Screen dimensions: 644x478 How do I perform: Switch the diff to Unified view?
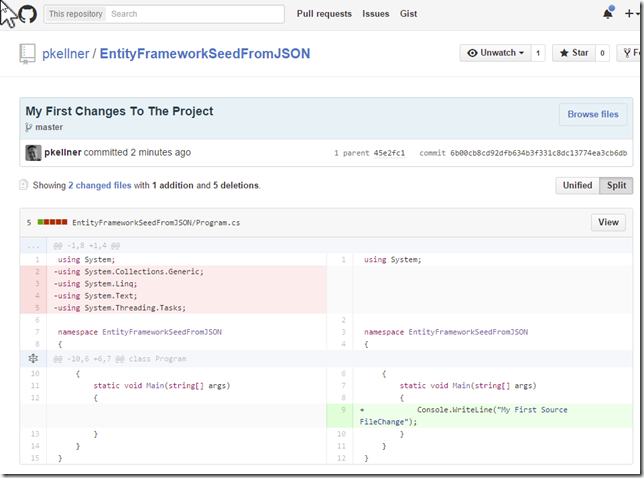pos(577,186)
